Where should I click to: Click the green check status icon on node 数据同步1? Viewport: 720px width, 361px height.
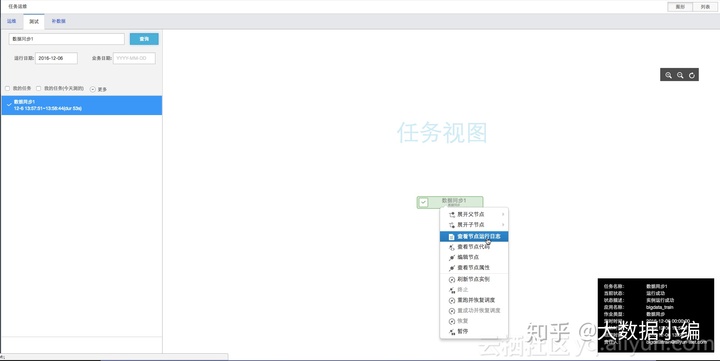pos(423,202)
